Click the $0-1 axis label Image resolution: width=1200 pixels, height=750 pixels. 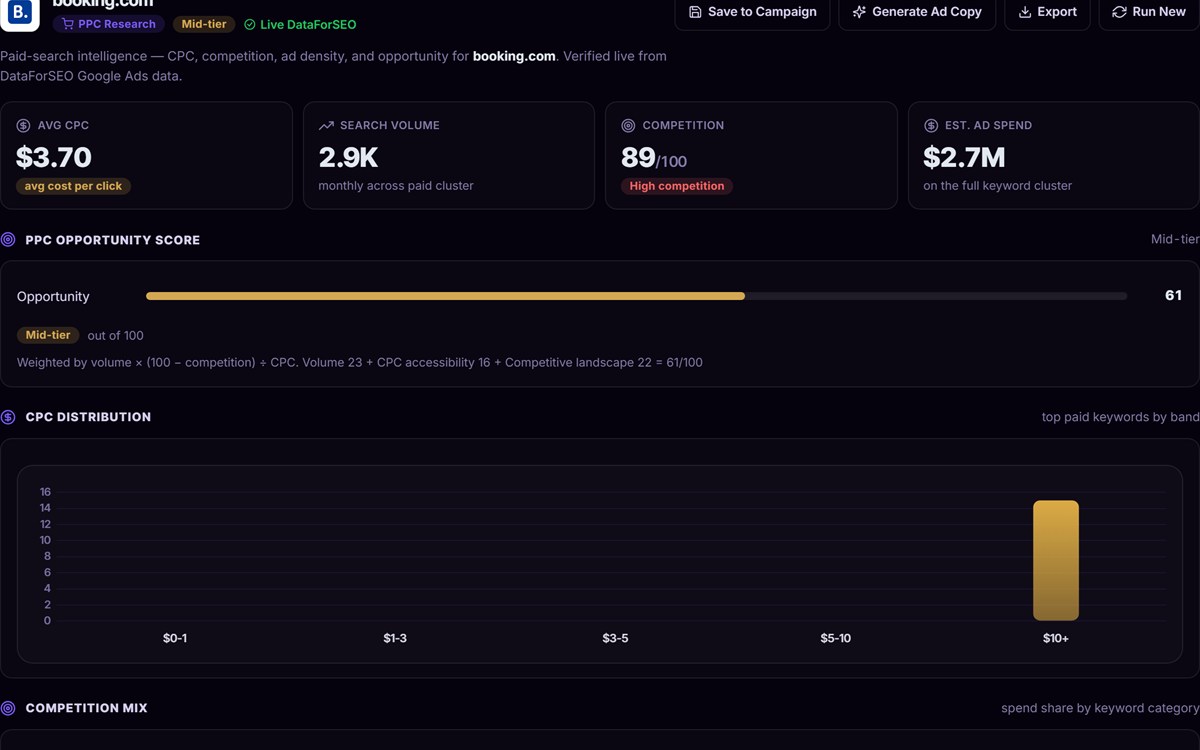click(x=175, y=638)
